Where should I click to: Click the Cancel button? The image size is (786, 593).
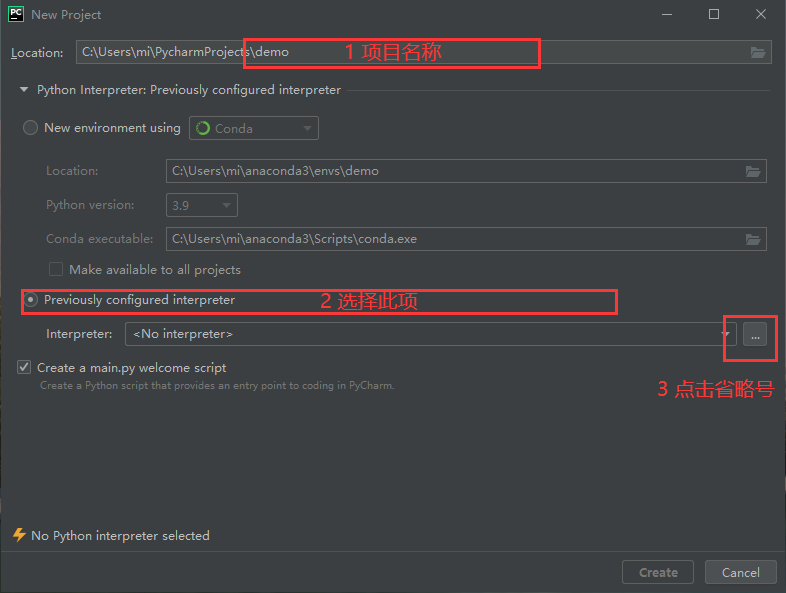[740, 572]
